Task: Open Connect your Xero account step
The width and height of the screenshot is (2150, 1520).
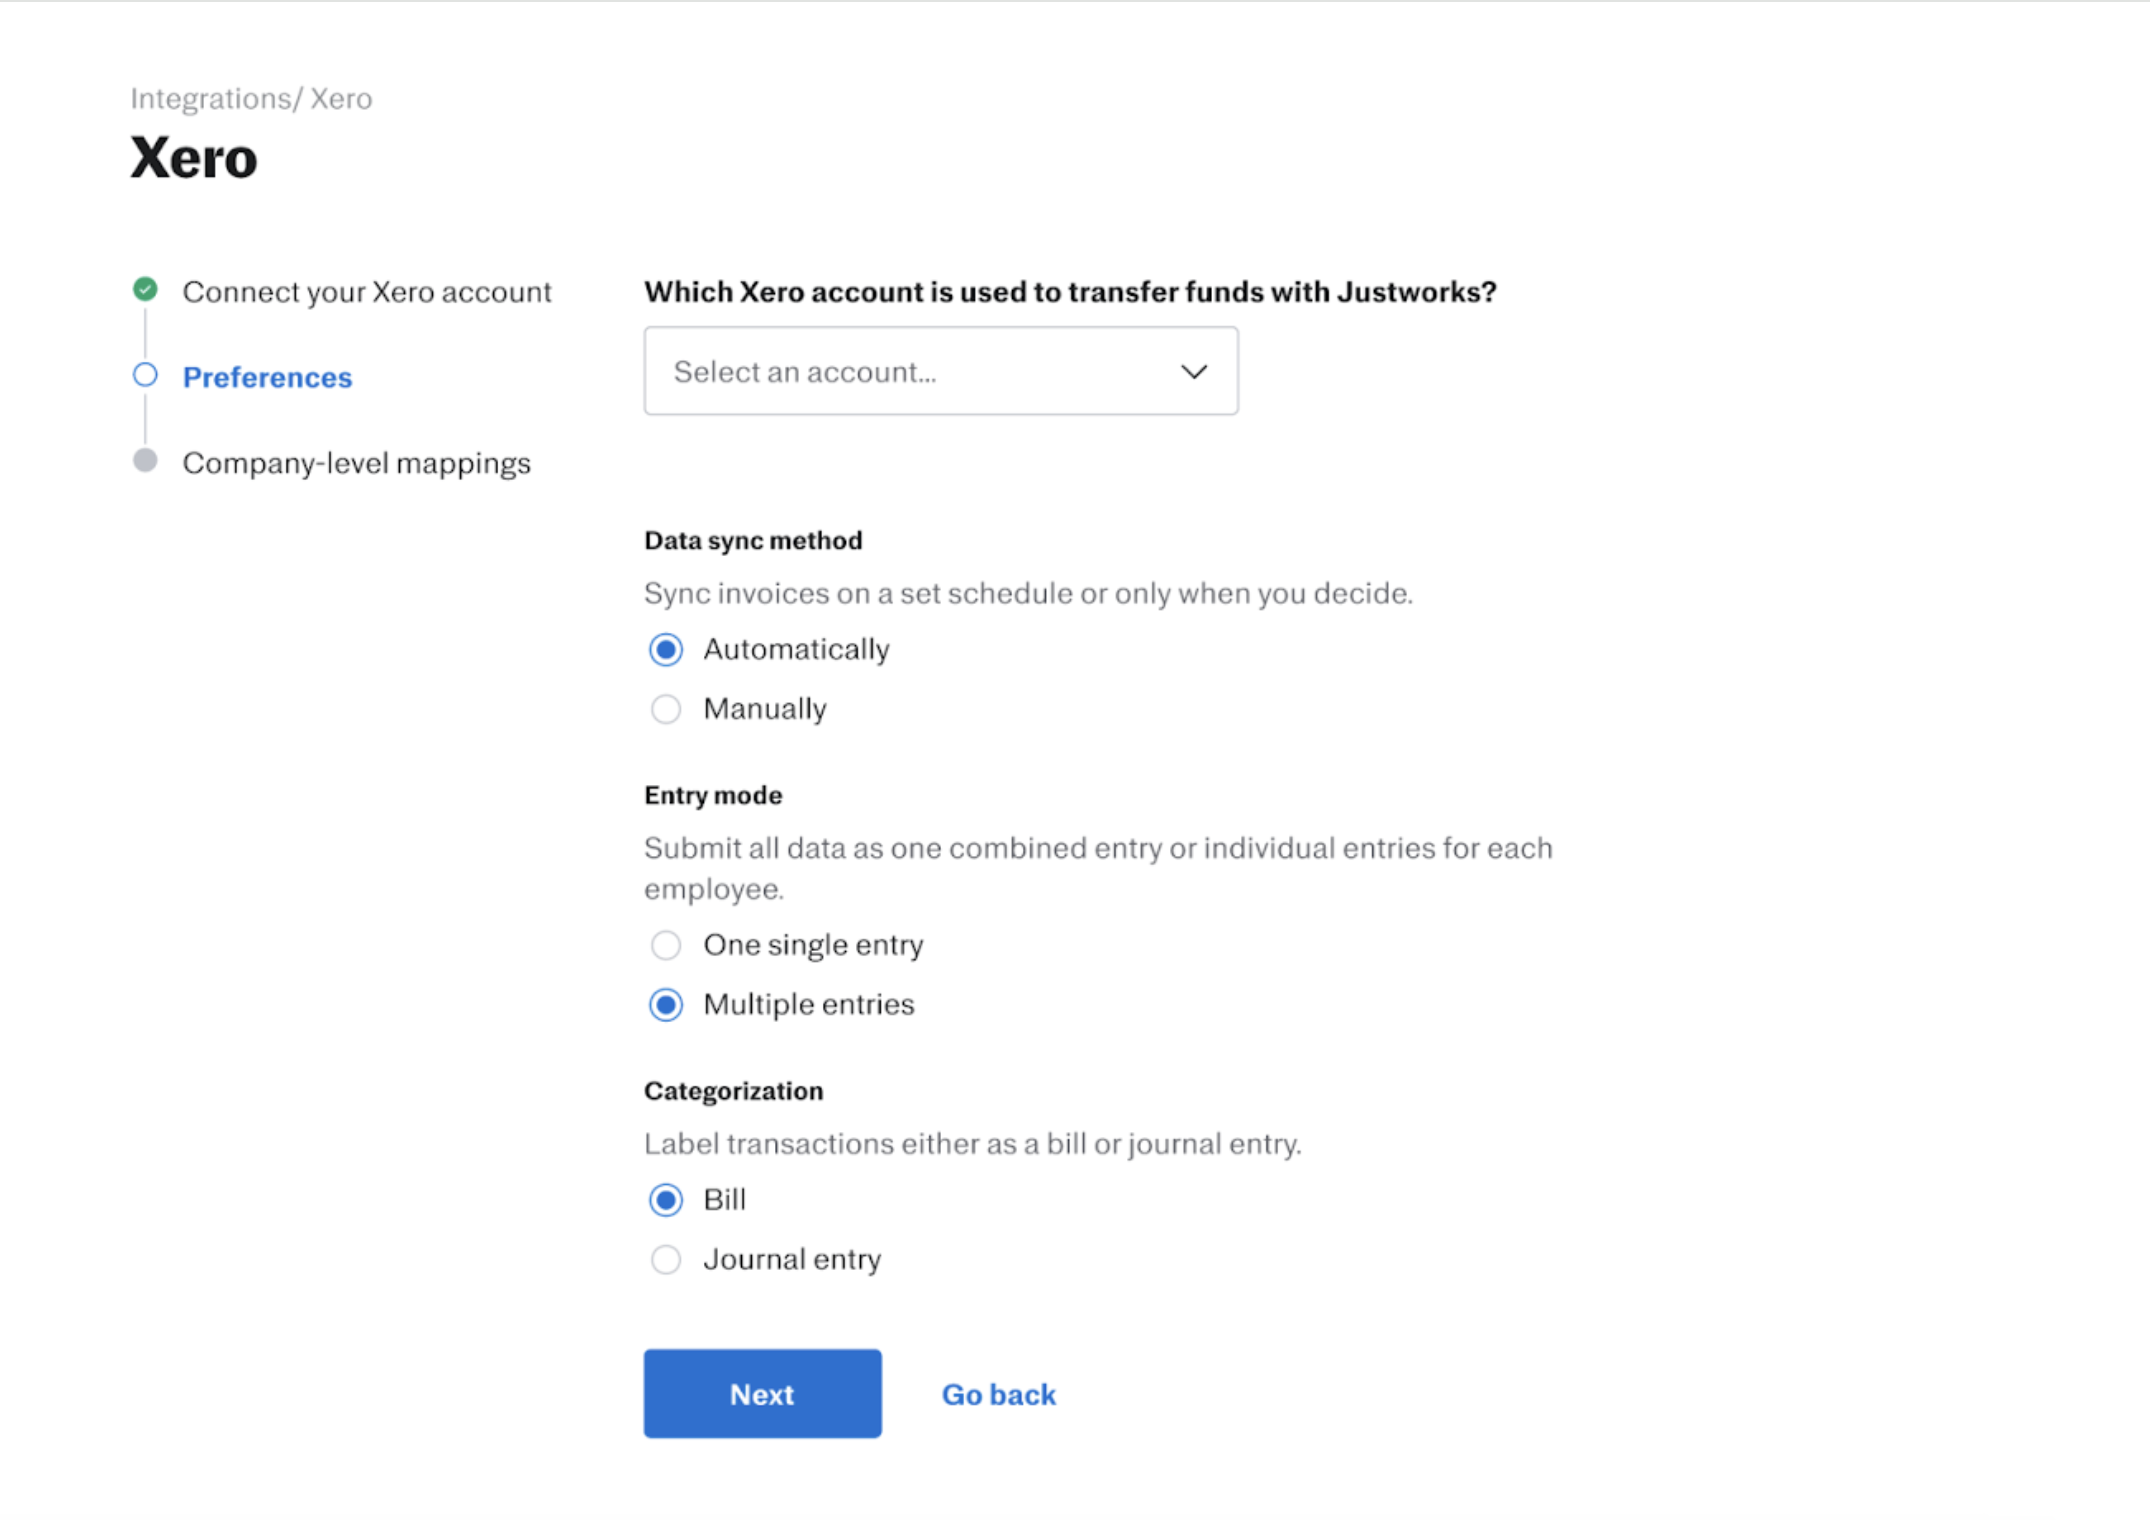Action: 366,292
